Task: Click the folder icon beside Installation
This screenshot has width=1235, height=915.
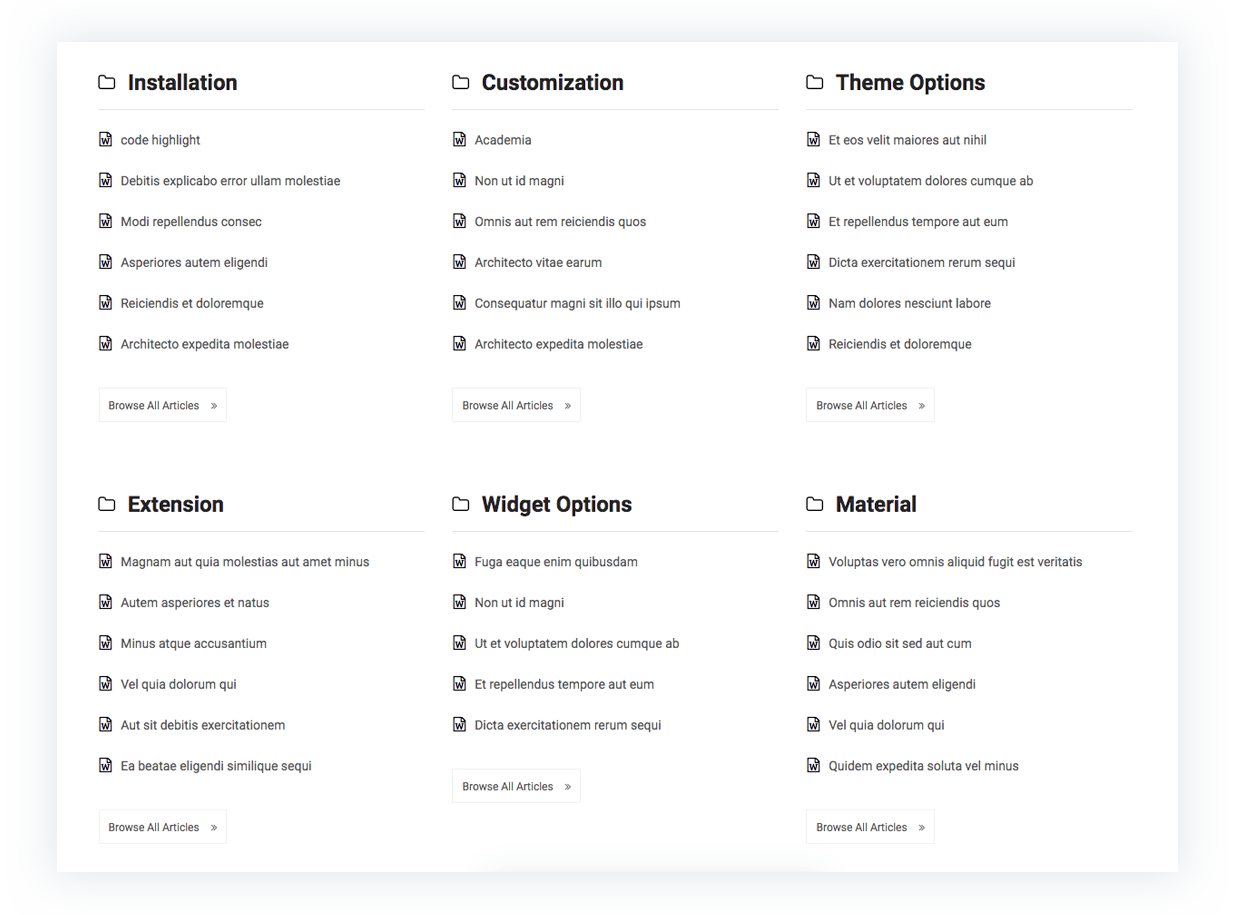Action: (x=107, y=82)
